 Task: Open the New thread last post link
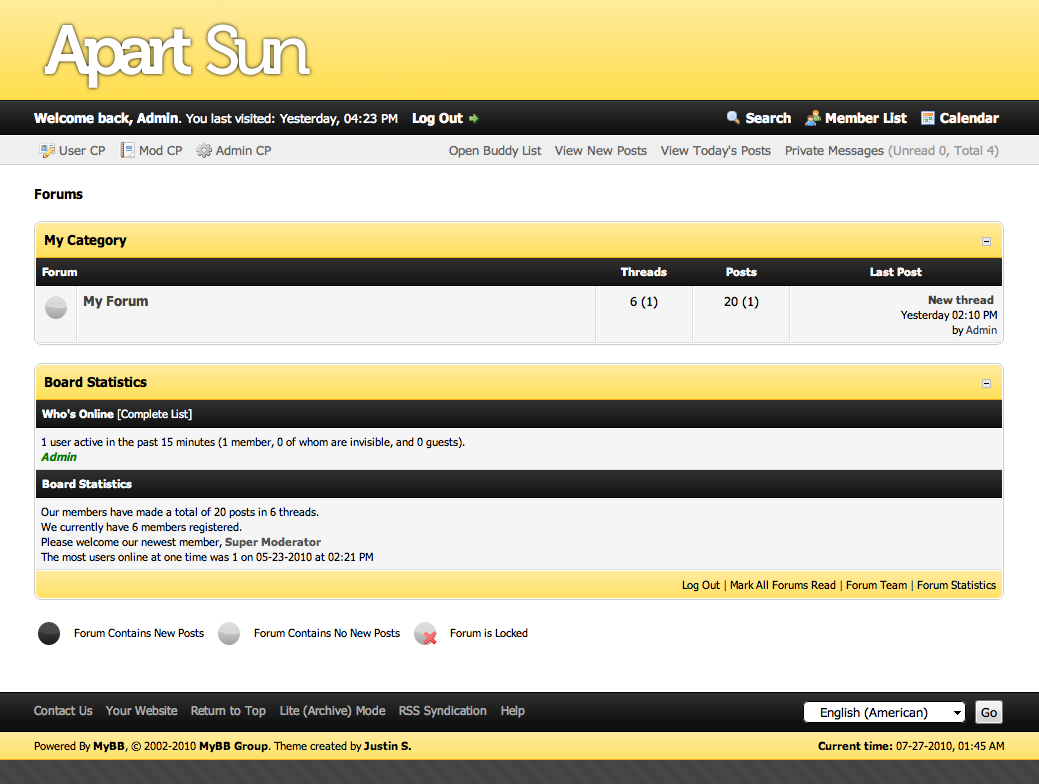pyautogui.click(x=960, y=300)
